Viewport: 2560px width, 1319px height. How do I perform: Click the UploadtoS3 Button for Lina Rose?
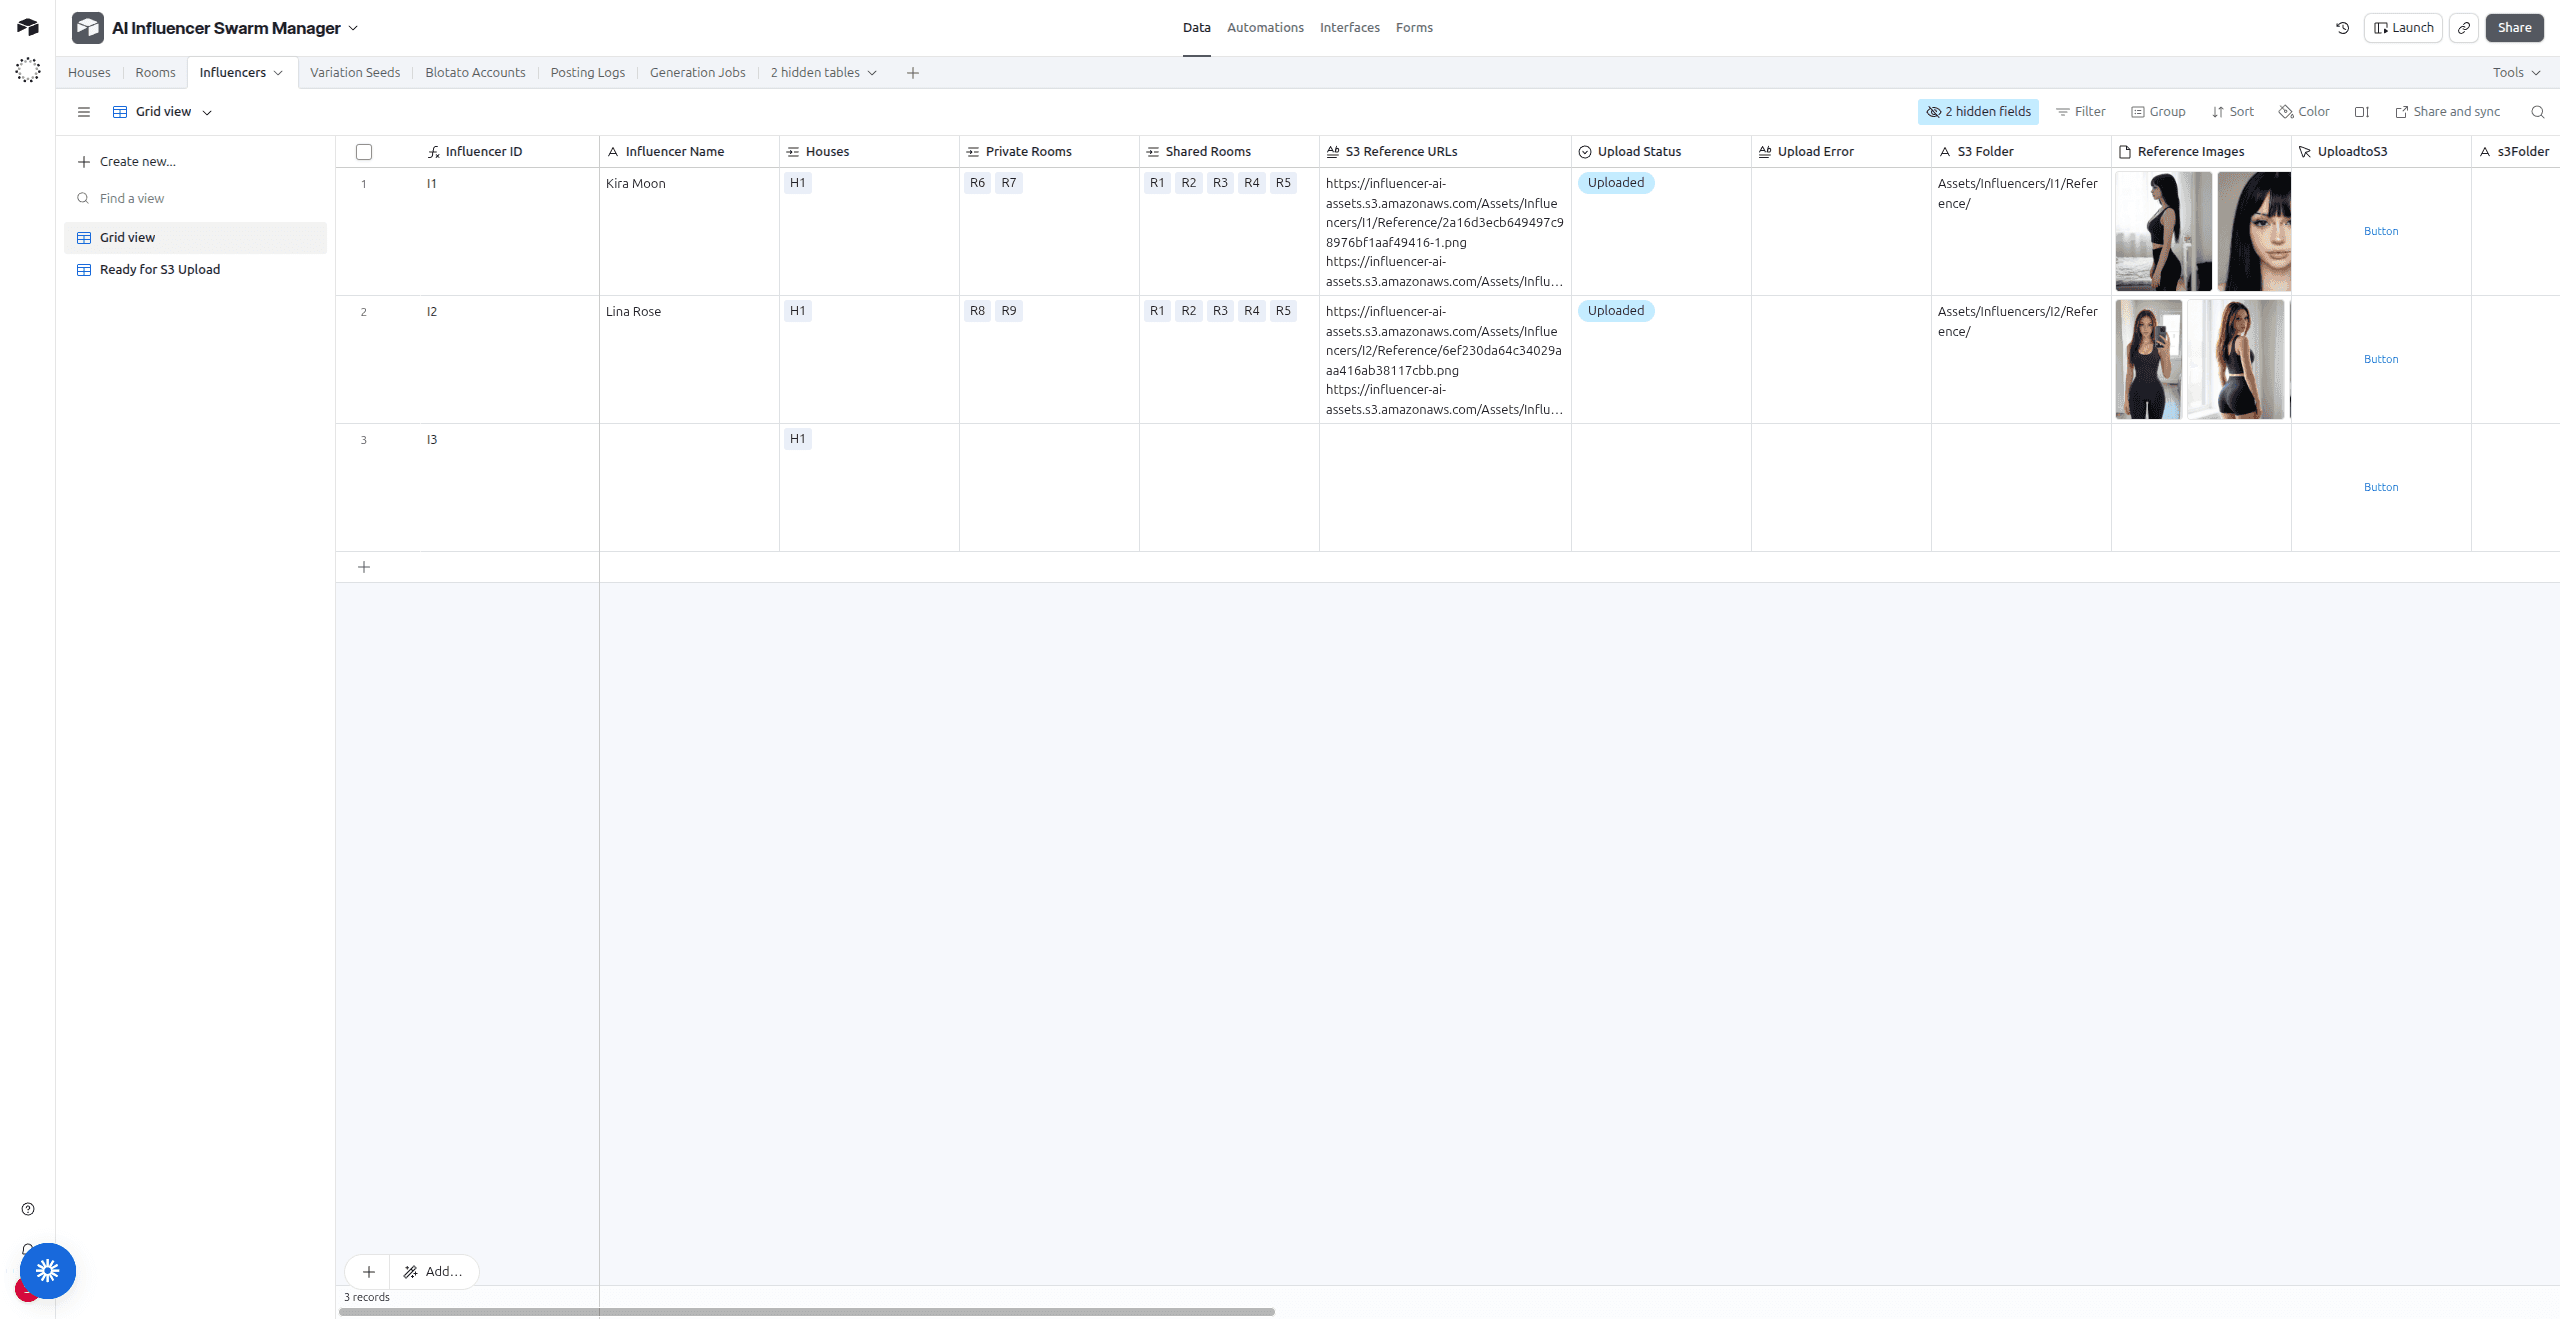[2381, 360]
